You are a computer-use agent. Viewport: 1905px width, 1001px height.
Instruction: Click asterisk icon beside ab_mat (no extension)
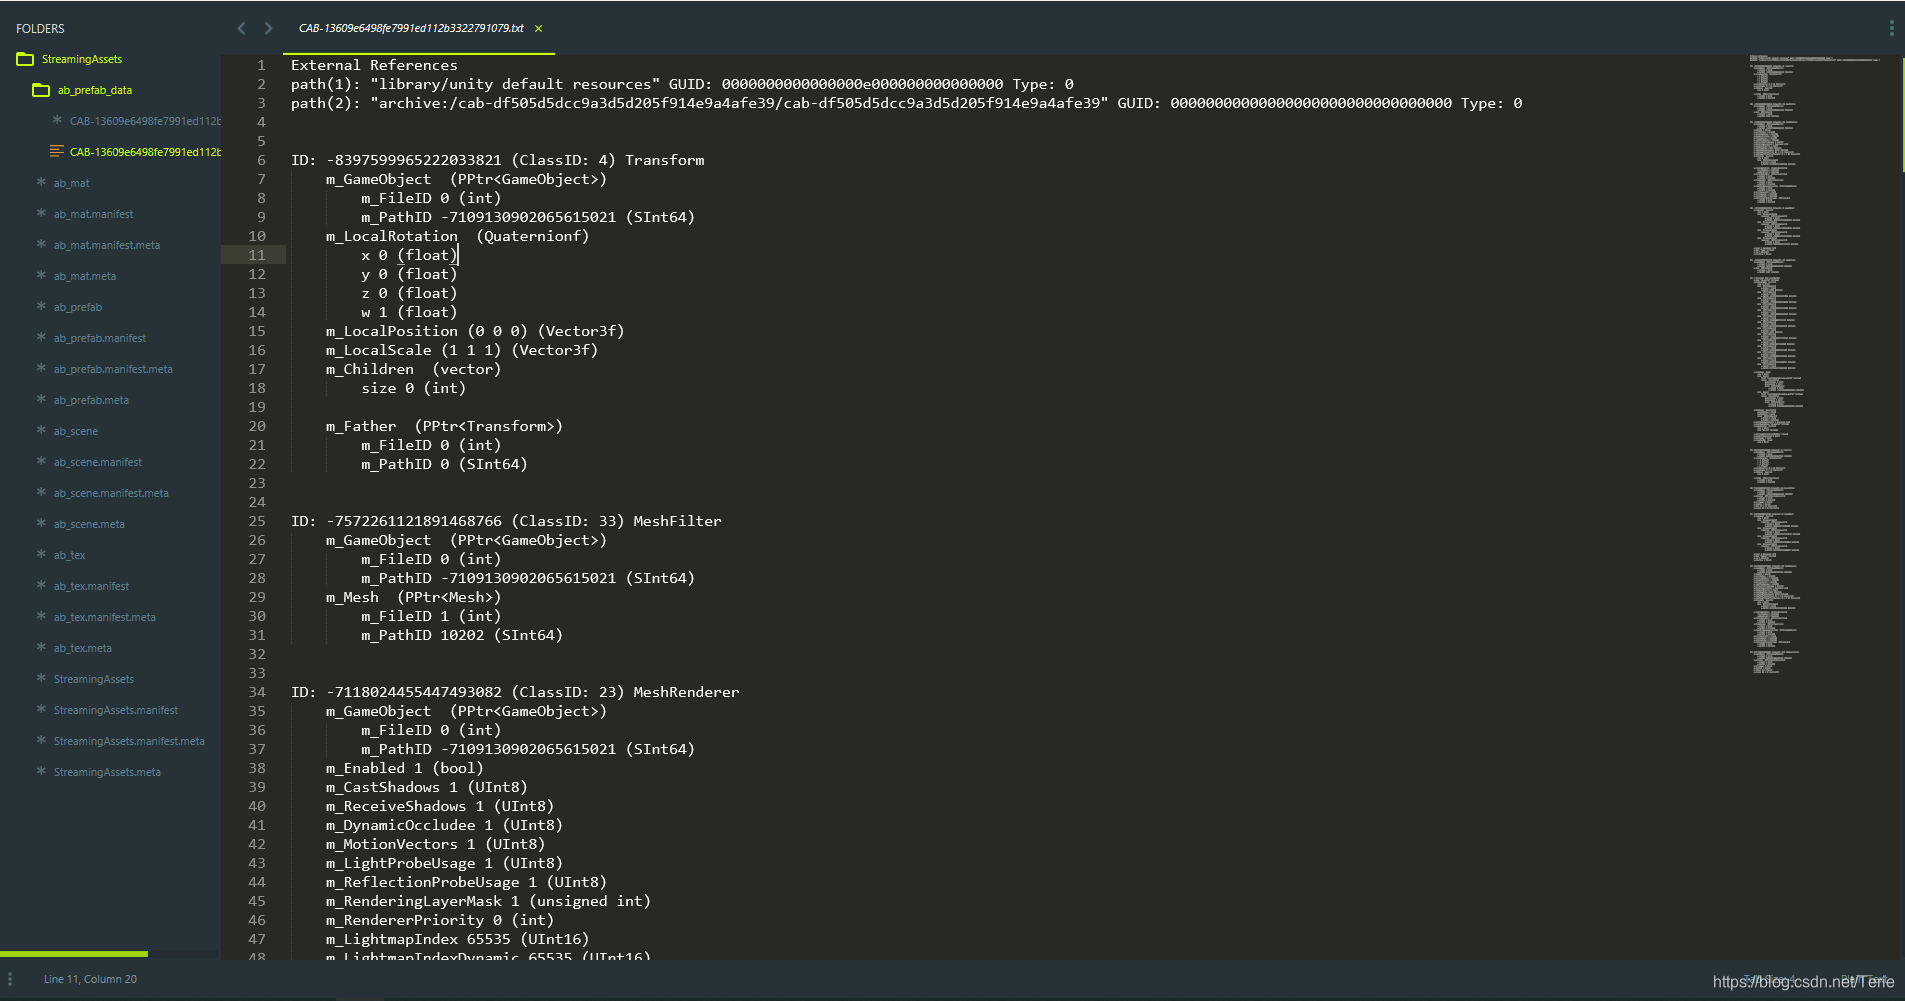[41, 182]
